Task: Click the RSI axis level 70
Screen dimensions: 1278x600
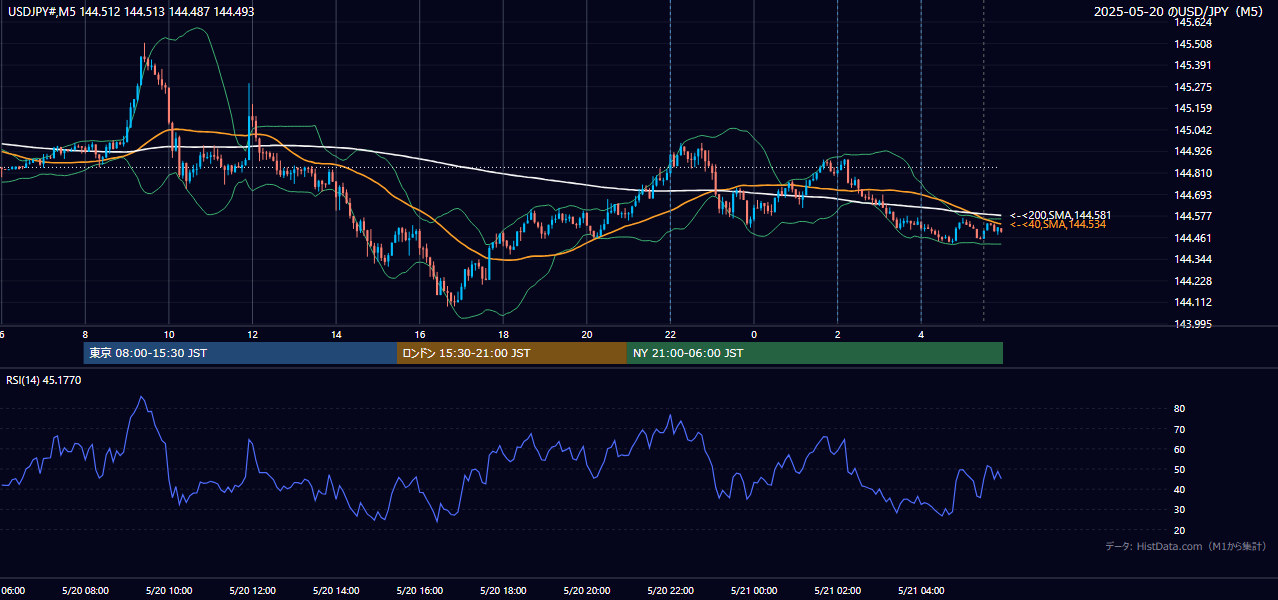Action: tap(1180, 429)
